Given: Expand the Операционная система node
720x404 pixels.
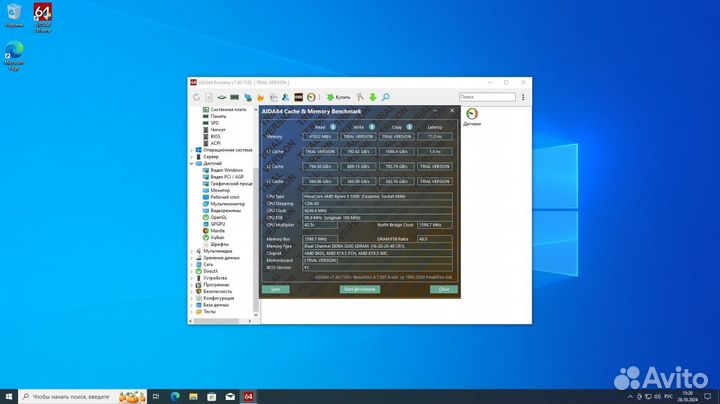Looking at the screenshot, I should coord(191,150).
